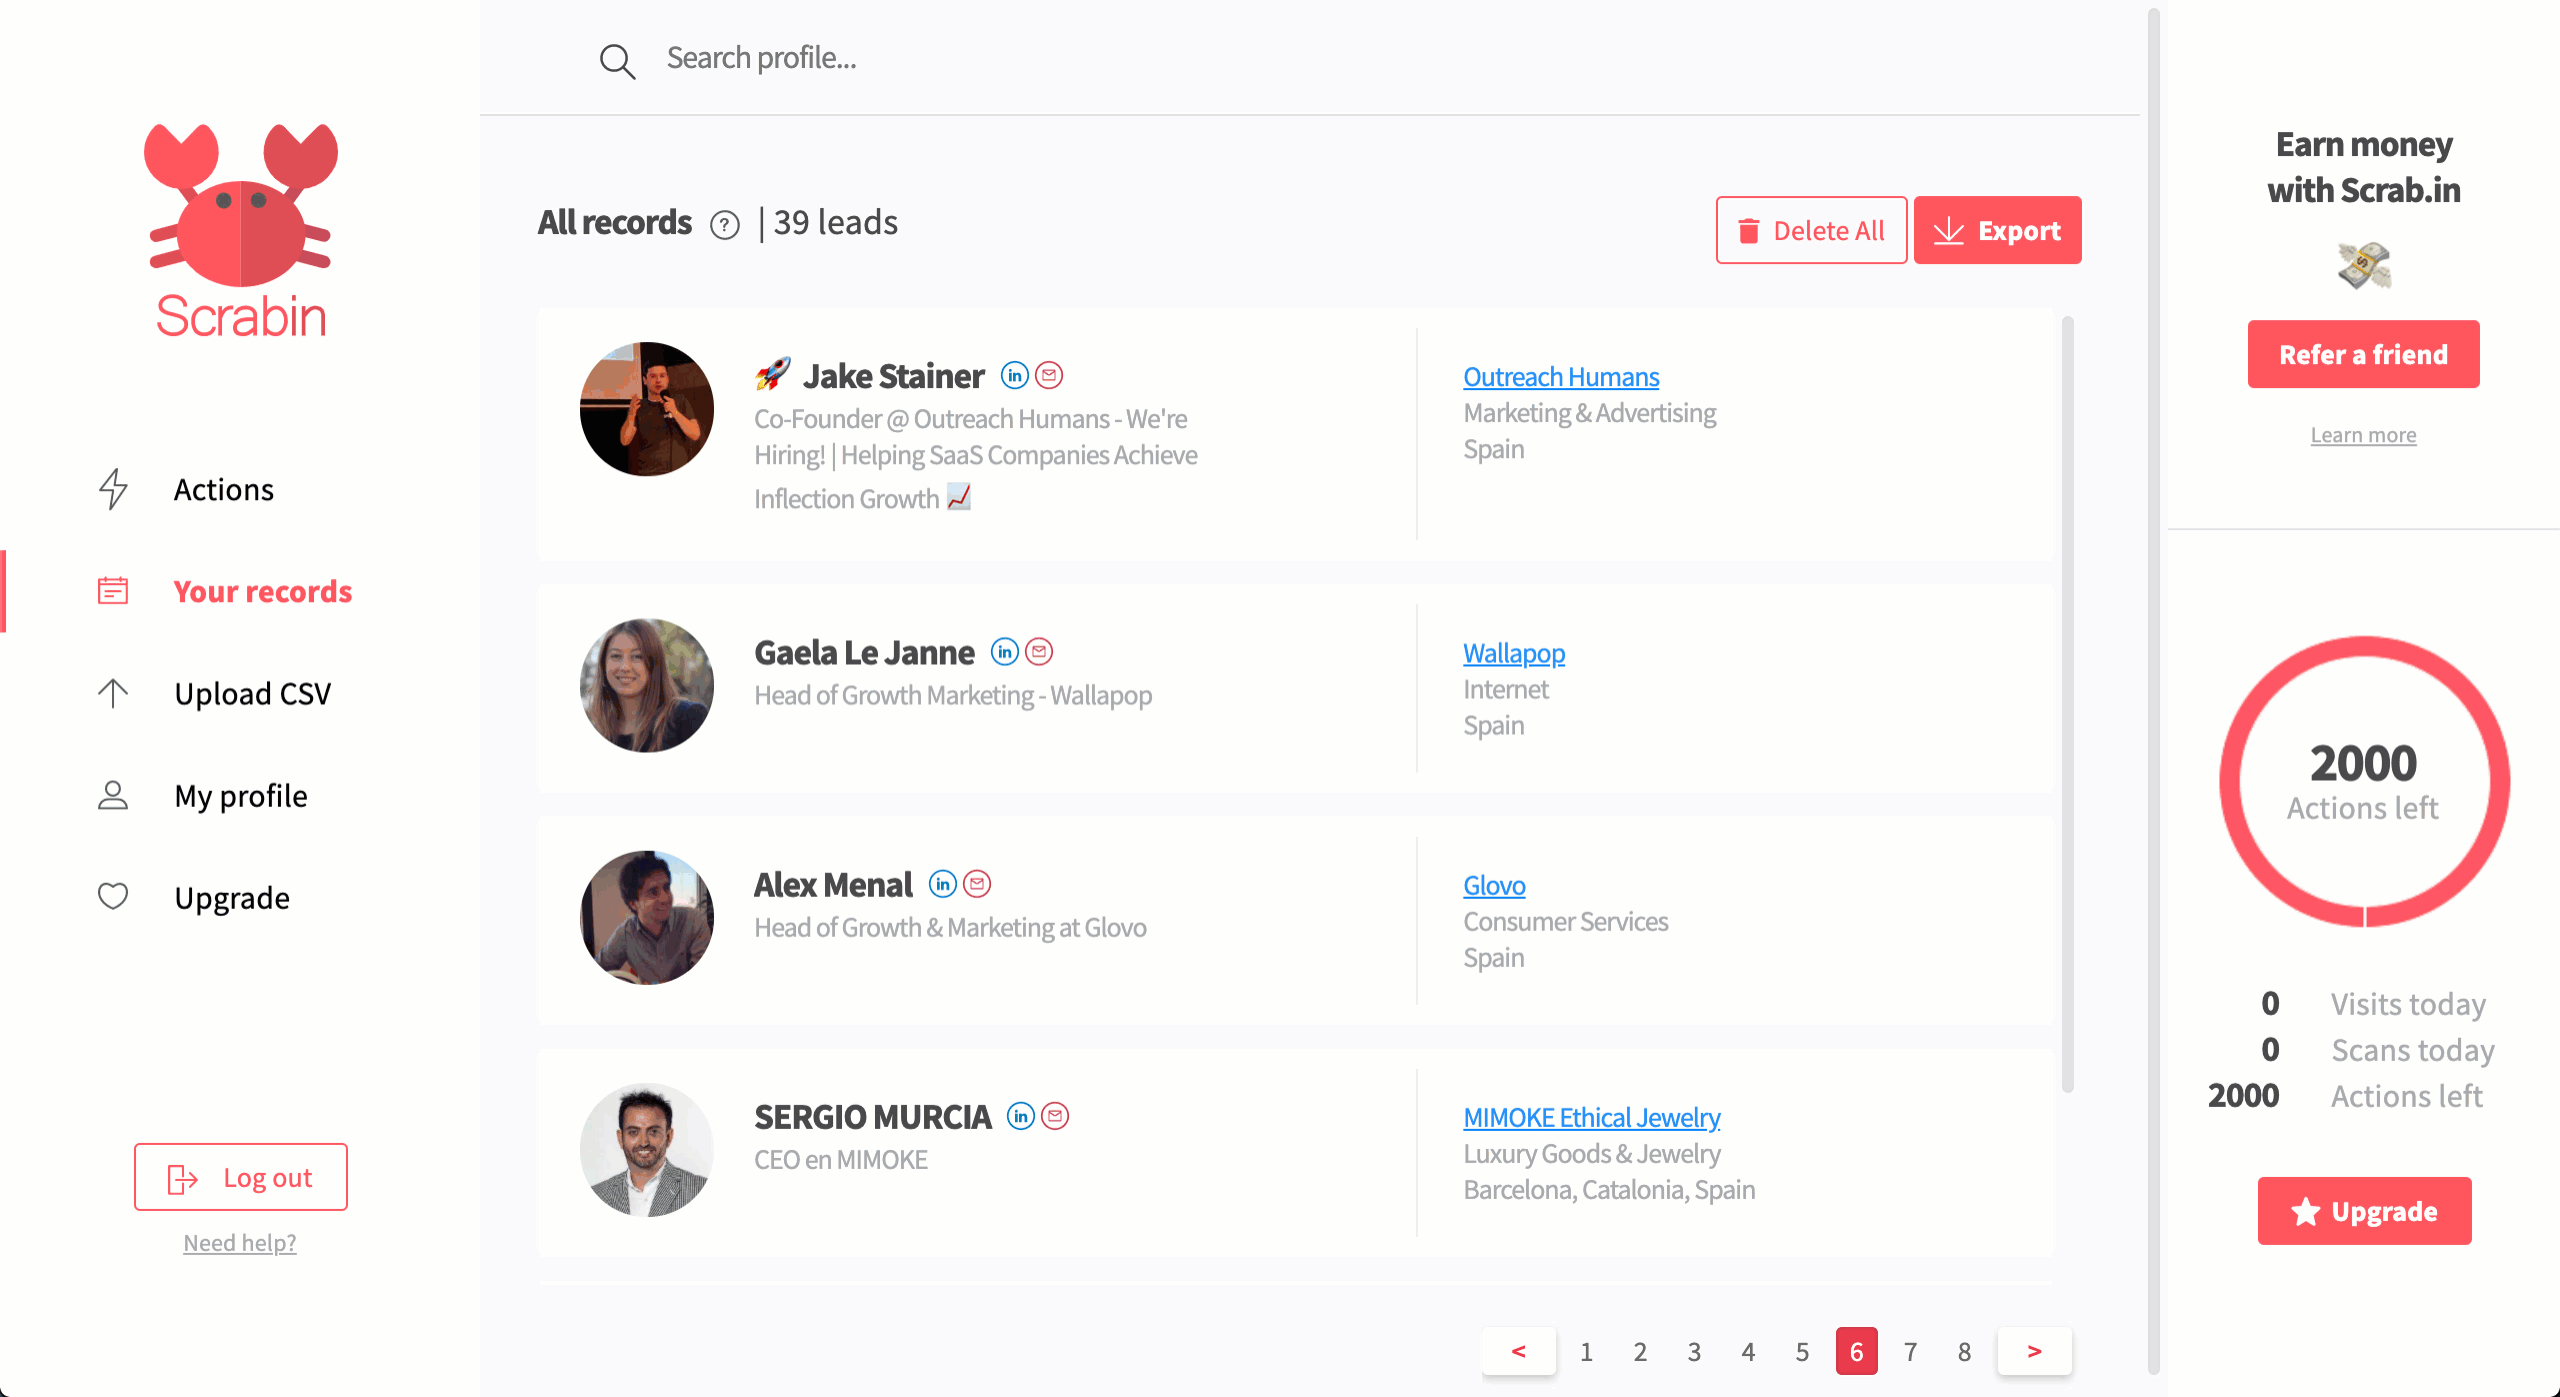
Task: Click the name Jake Stainer
Action: coord(894,376)
